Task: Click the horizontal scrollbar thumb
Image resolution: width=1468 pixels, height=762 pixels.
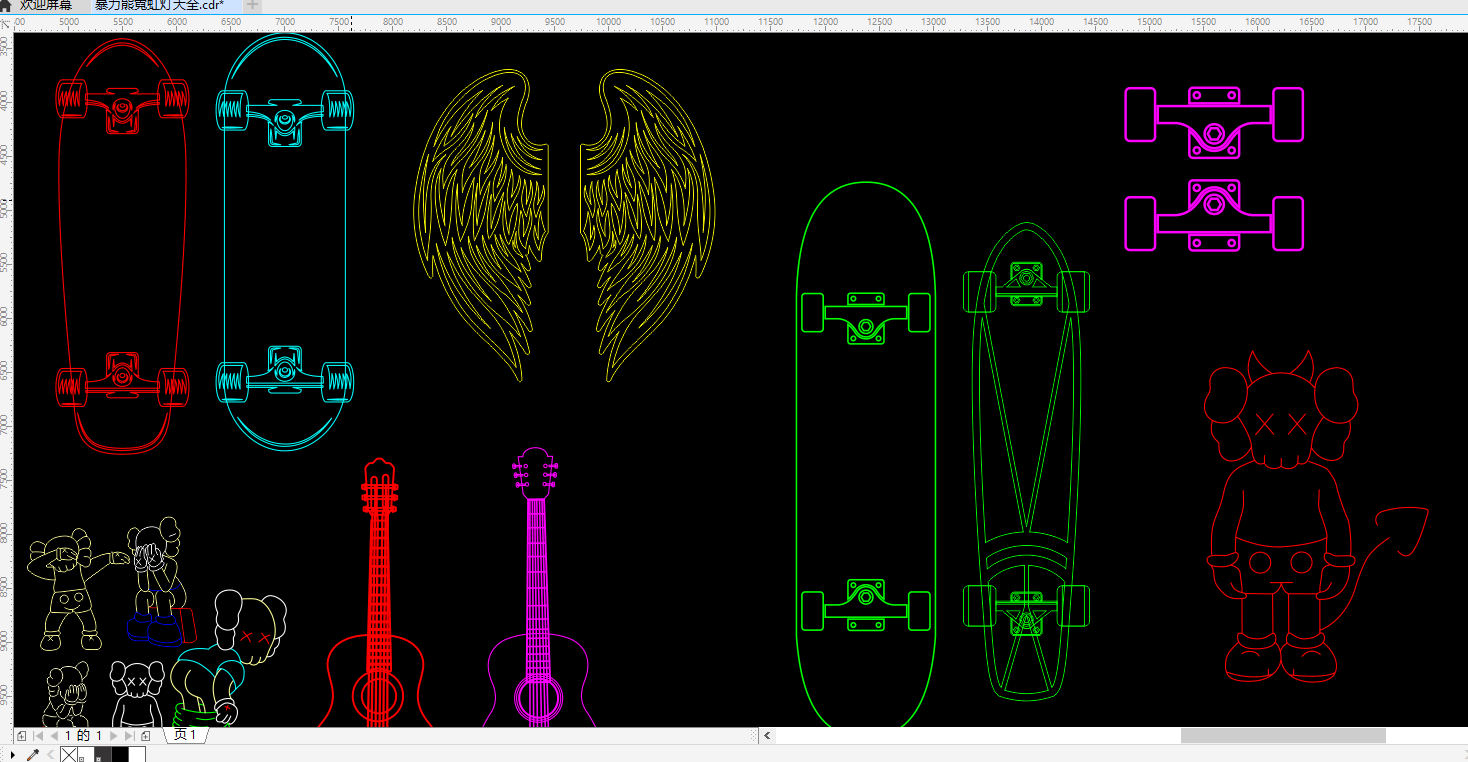Action: coord(1283,736)
